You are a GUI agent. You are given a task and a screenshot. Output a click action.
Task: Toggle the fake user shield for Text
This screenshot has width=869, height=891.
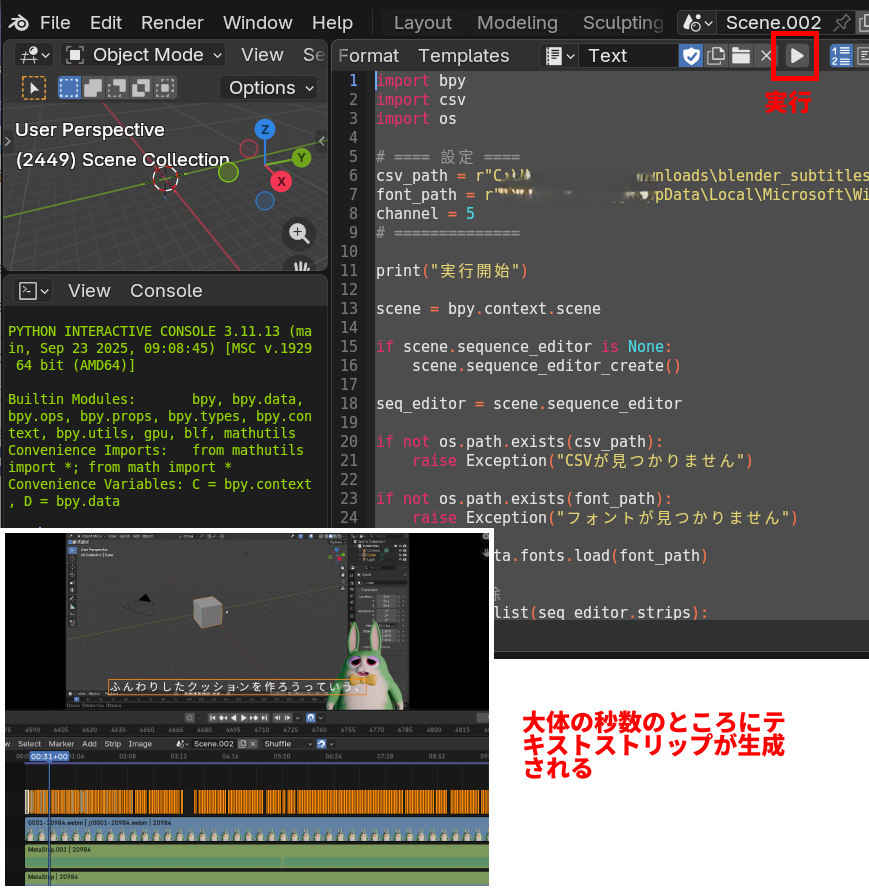pyautogui.click(x=691, y=56)
